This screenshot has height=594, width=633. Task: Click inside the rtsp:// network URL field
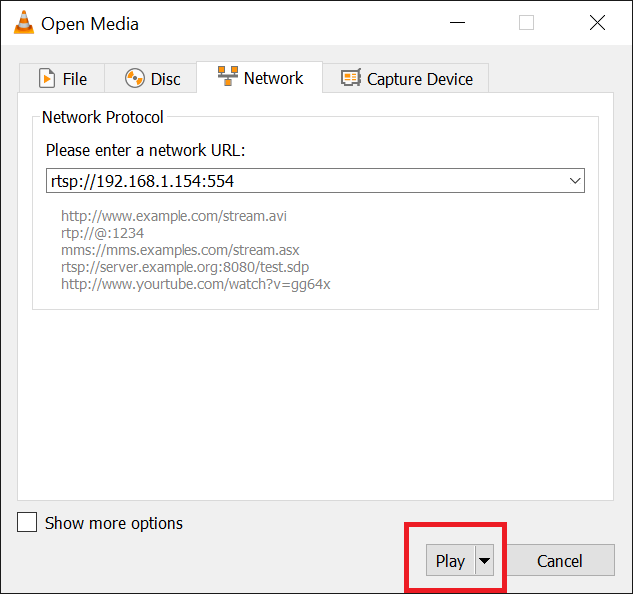[x=300, y=181]
